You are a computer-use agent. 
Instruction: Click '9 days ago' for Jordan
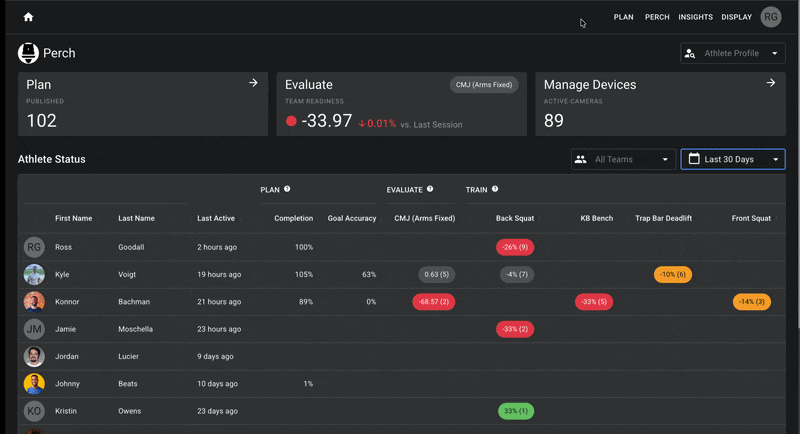pyautogui.click(x=215, y=356)
